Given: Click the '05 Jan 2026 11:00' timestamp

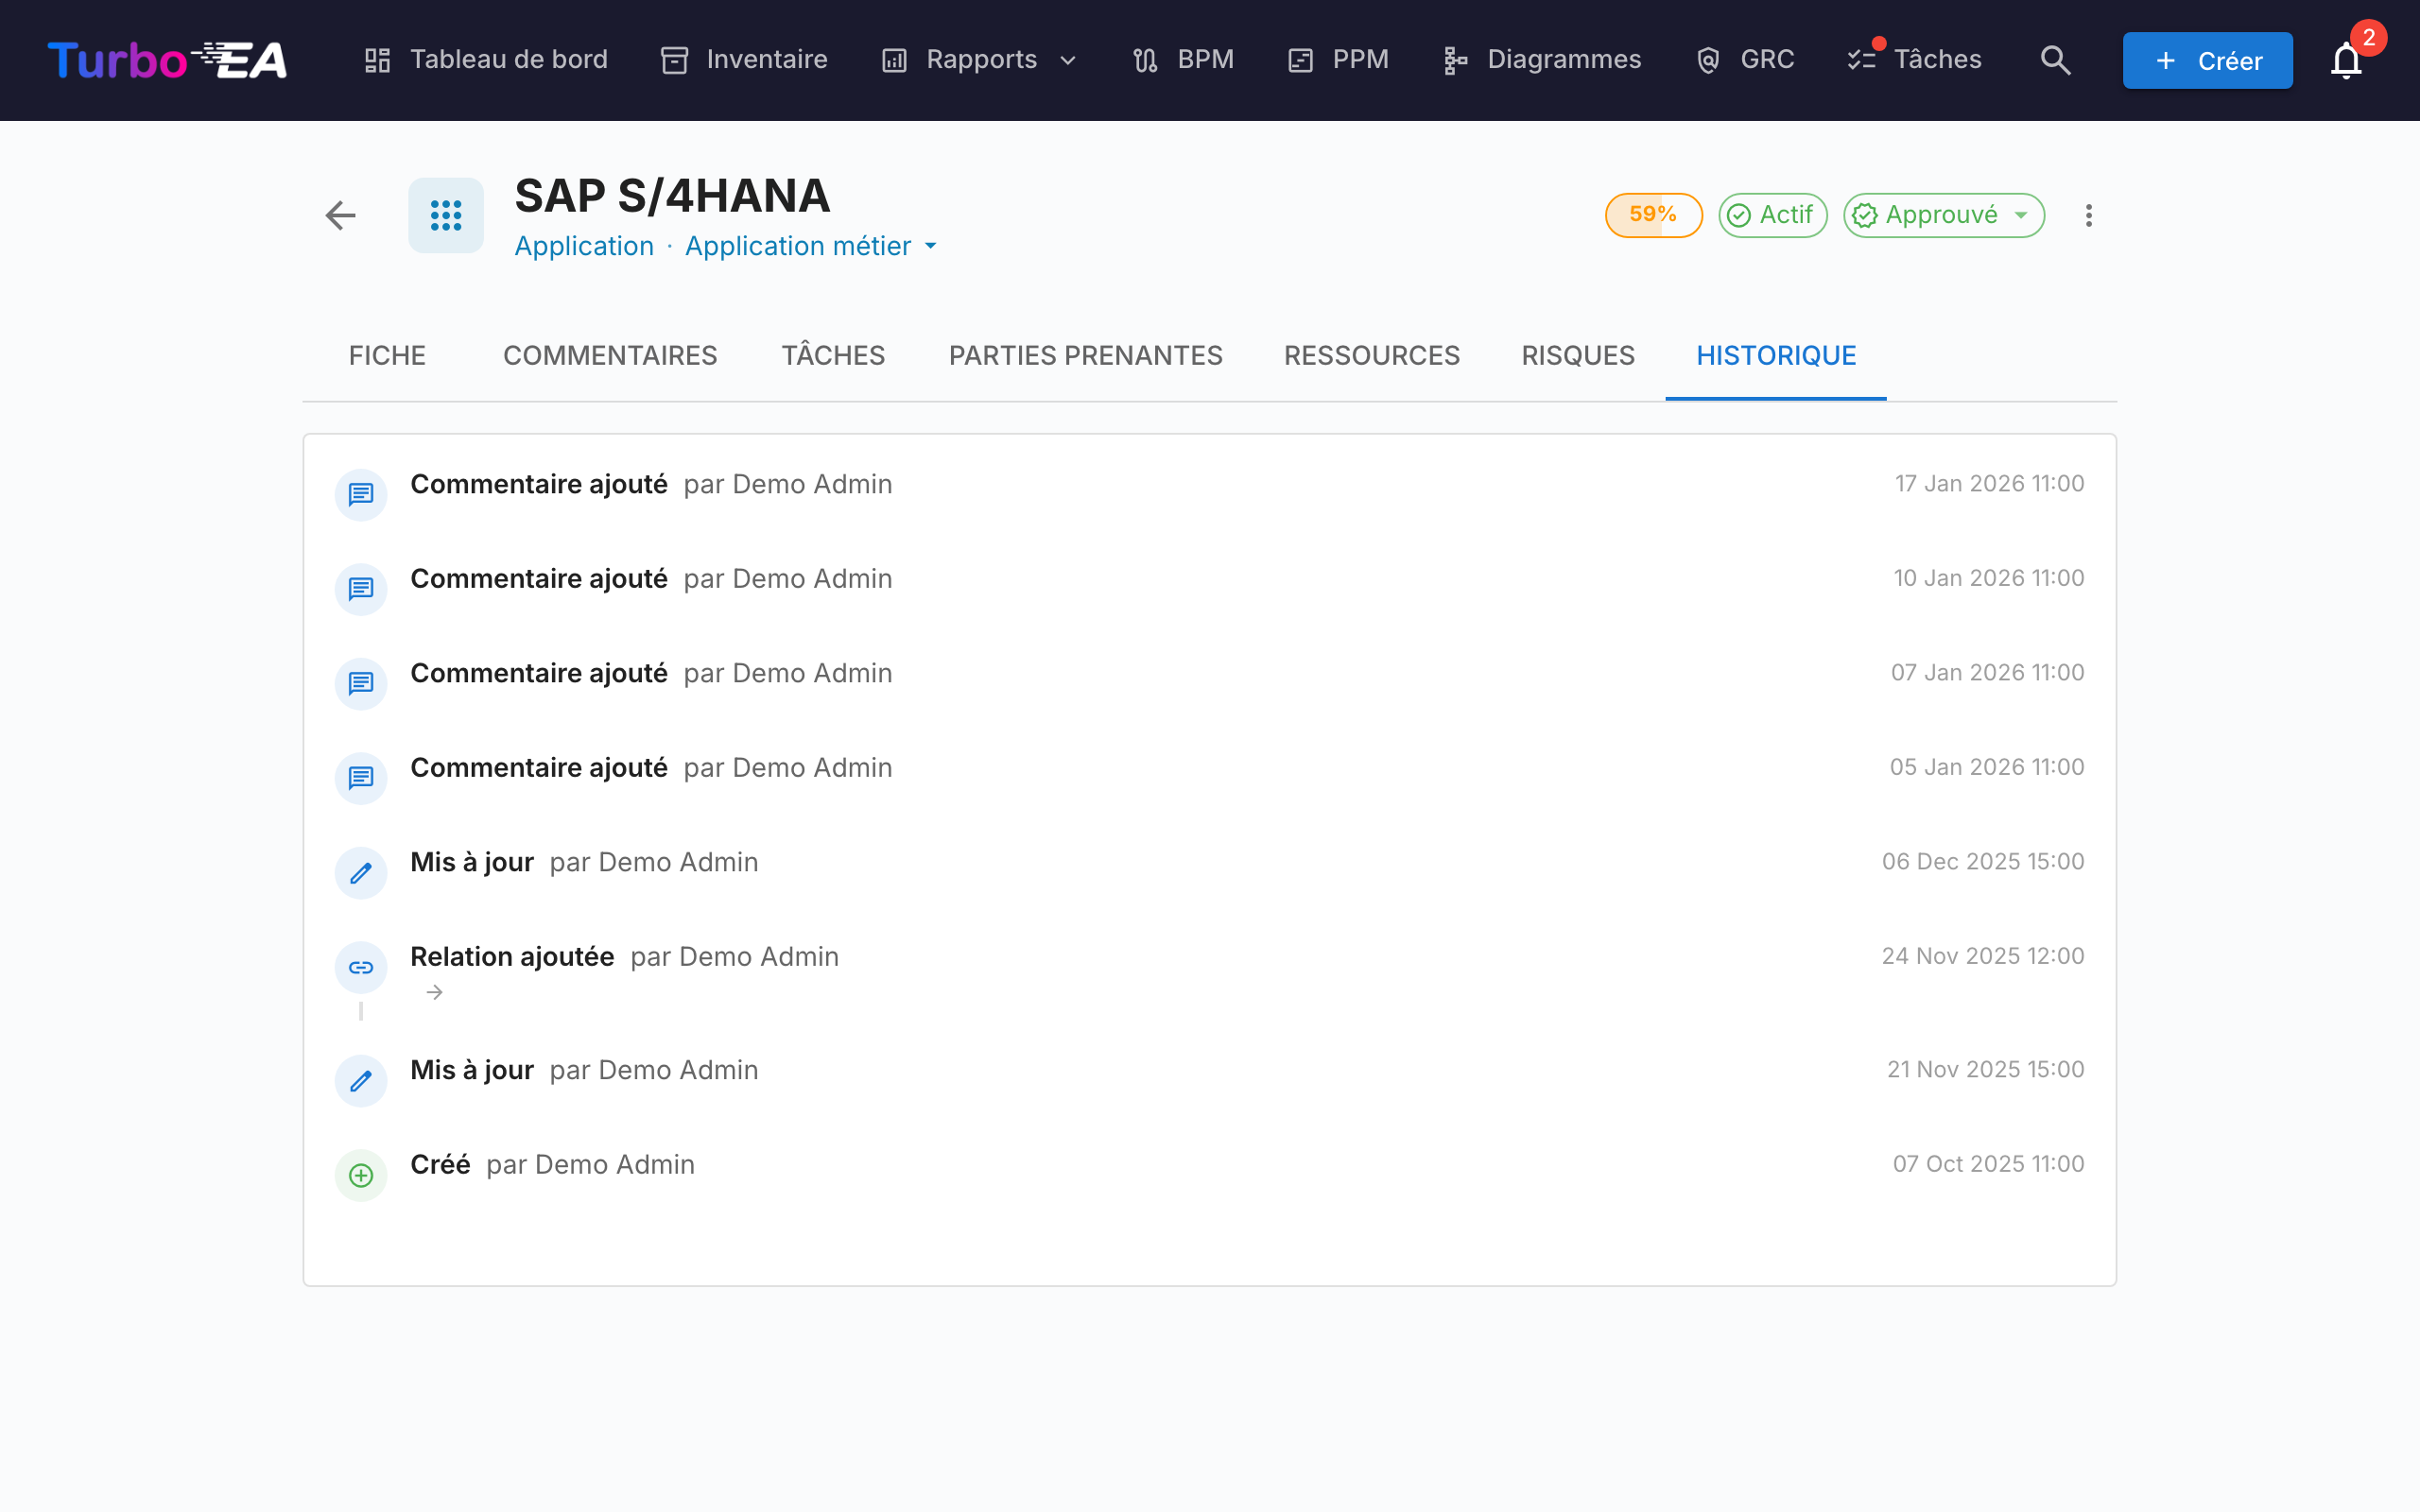Looking at the screenshot, I should (1986, 767).
